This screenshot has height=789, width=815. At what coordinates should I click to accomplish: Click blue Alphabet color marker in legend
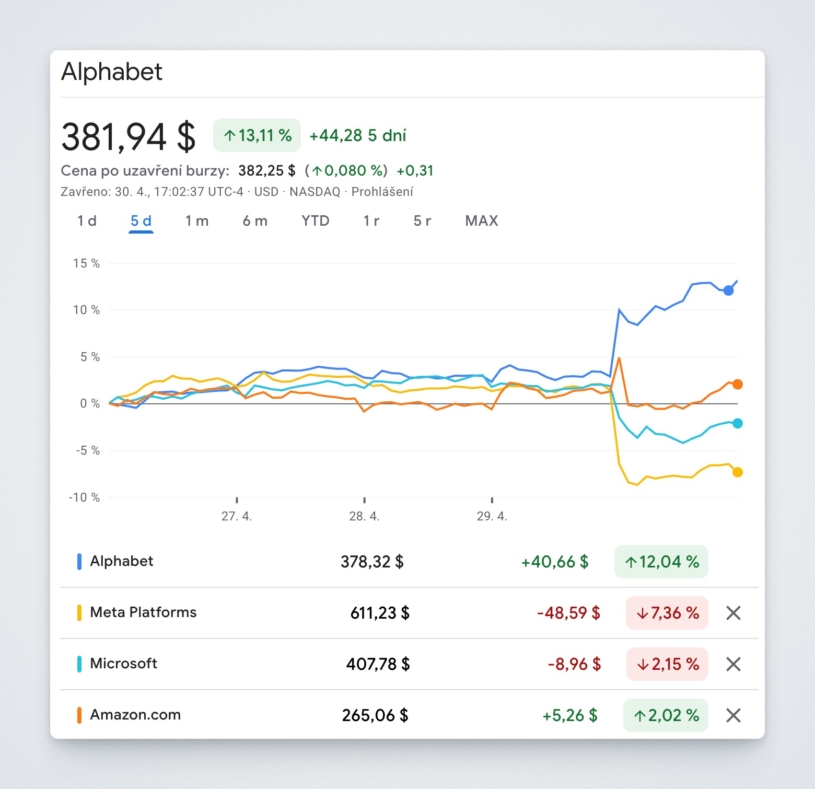click(79, 561)
